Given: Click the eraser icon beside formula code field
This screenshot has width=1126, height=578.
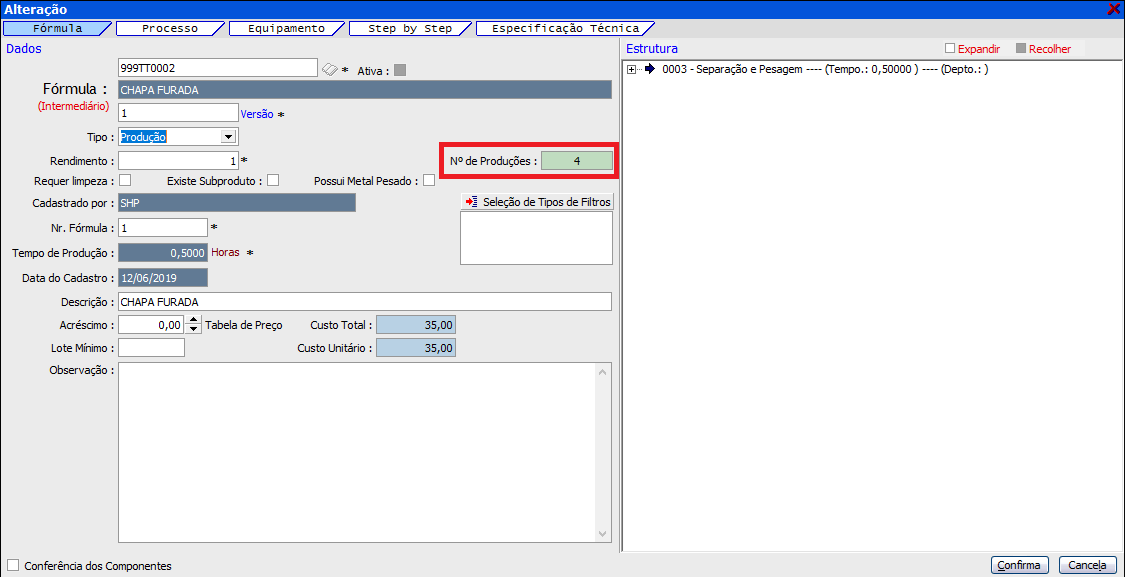Looking at the screenshot, I should pos(330,69).
